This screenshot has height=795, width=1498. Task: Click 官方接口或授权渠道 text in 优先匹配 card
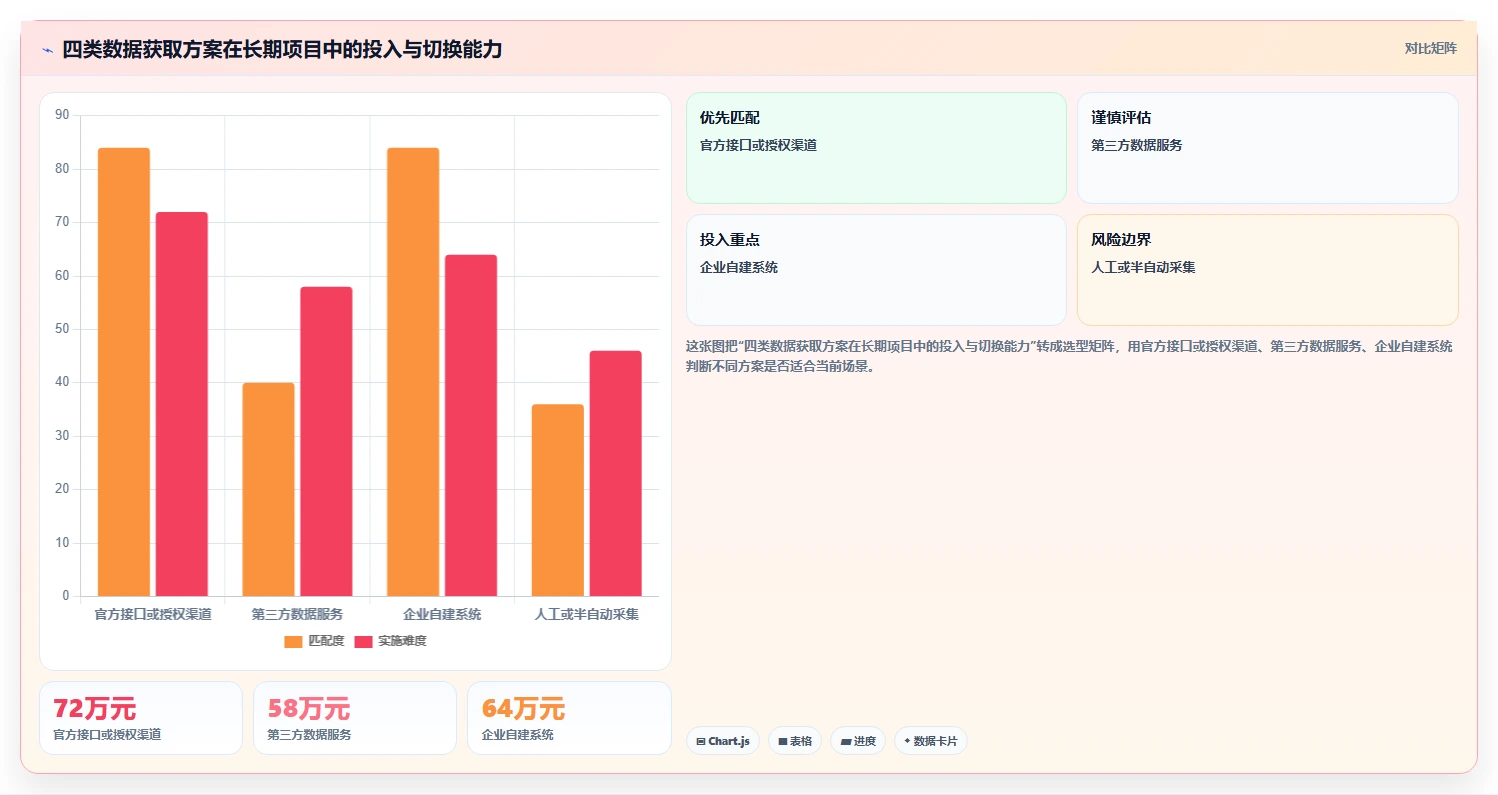(758, 145)
